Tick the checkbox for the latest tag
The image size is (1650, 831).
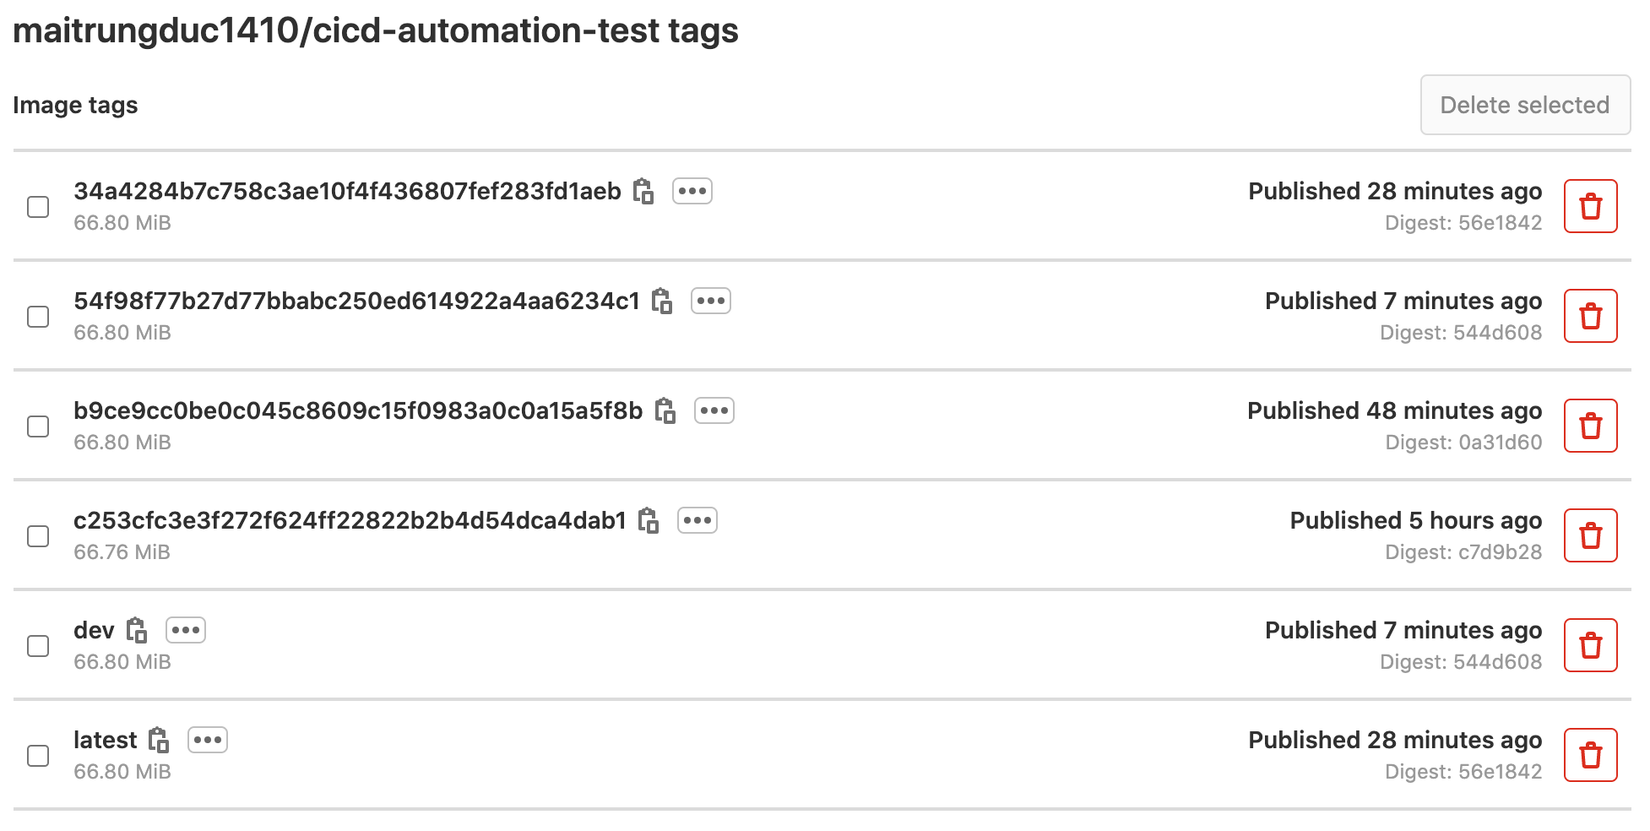pyautogui.click(x=38, y=756)
